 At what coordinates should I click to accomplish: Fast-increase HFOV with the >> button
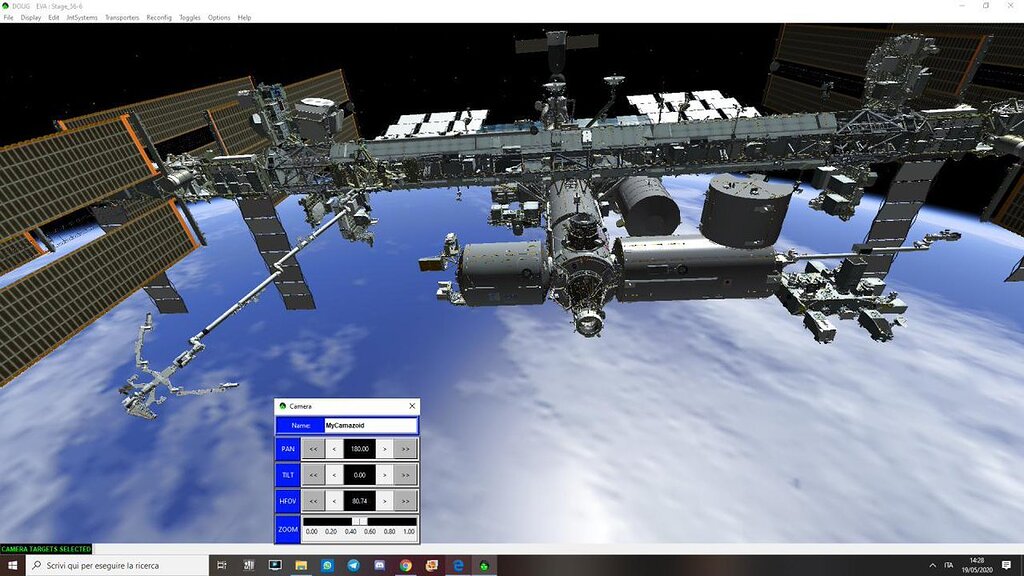pos(405,500)
